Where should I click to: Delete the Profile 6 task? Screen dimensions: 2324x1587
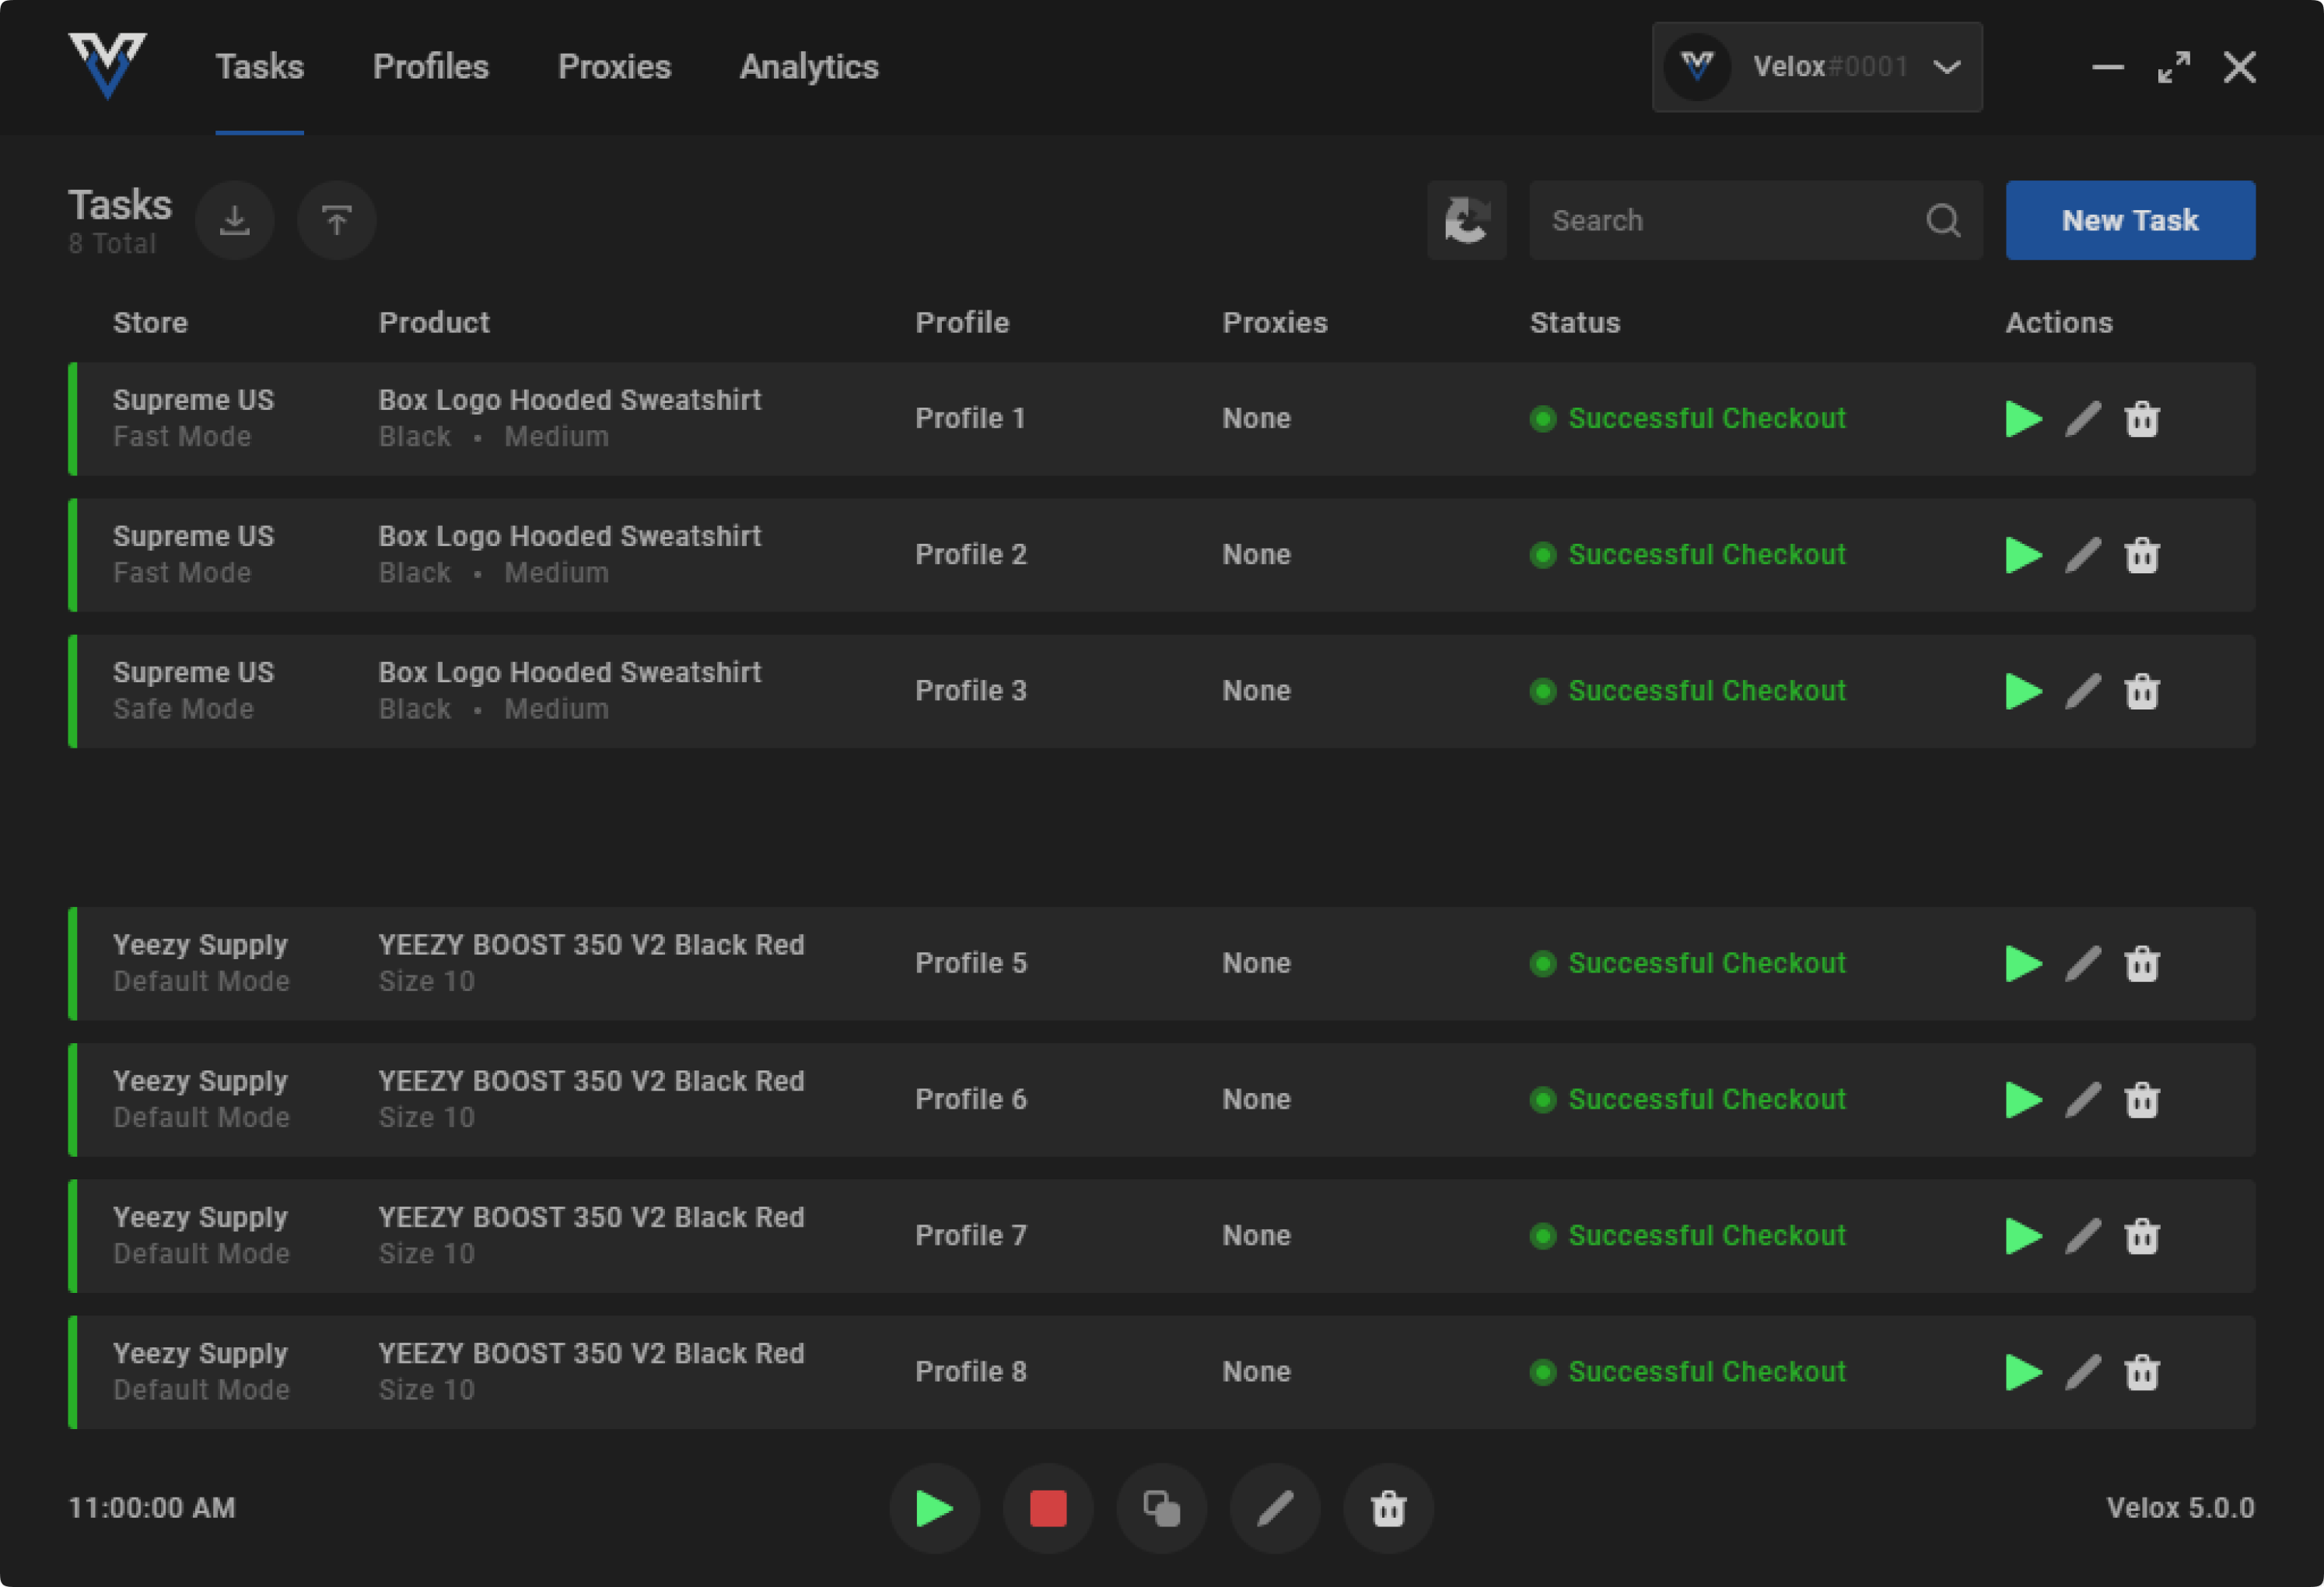2142,1100
